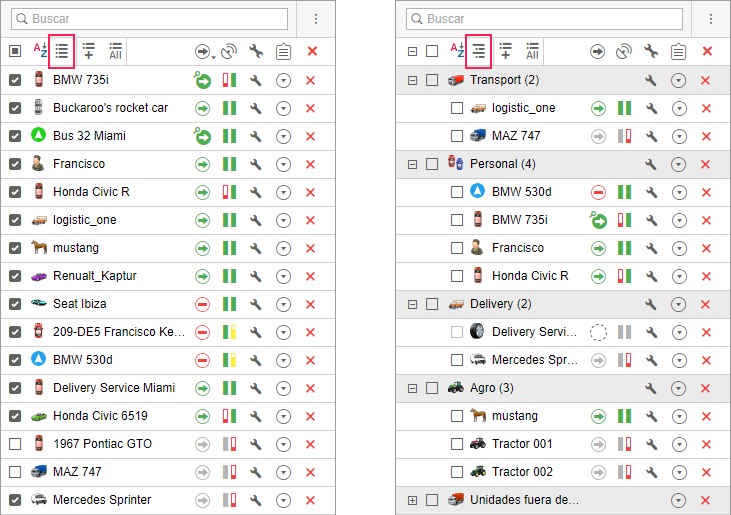Remove all units using the left header red X
The image size is (731, 515).
coord(312,51)
